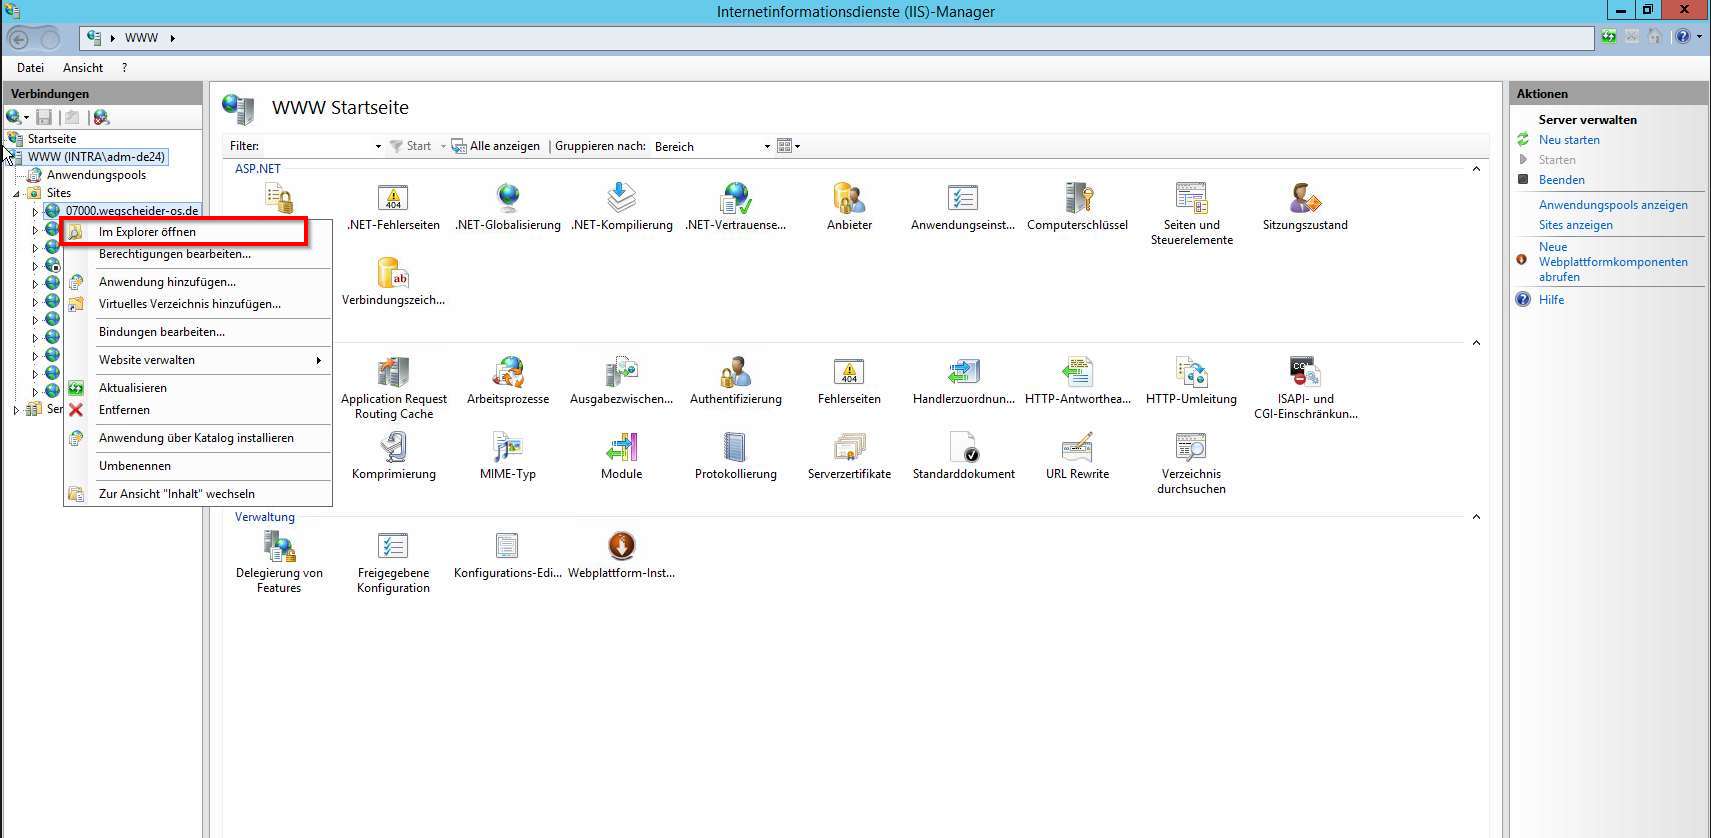Open Verbindungszeichenfolgen feature icon
1711x838 pixels.
click(x=393, y=282)
